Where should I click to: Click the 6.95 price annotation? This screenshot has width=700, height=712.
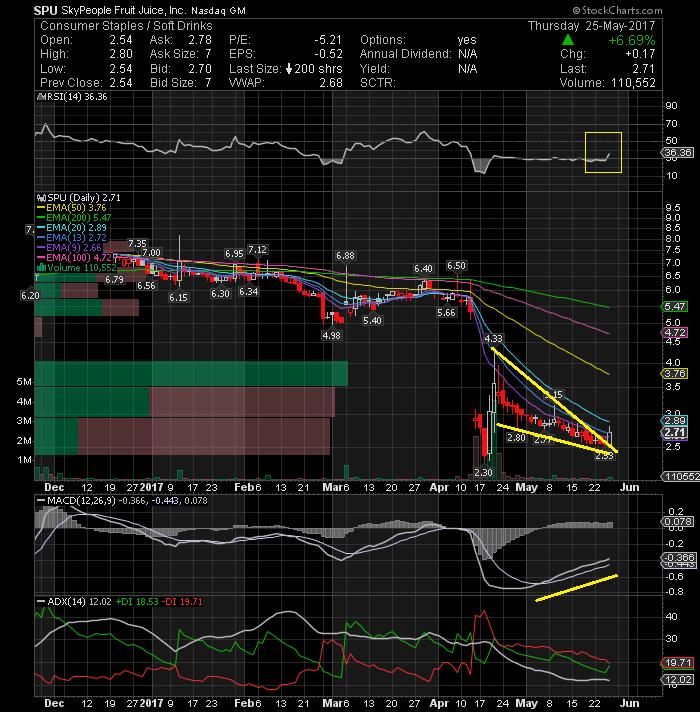click(234, 254)
